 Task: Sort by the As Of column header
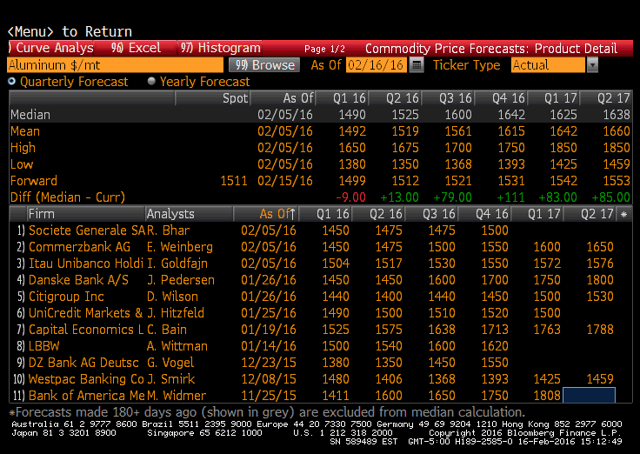tap(278, 214)
